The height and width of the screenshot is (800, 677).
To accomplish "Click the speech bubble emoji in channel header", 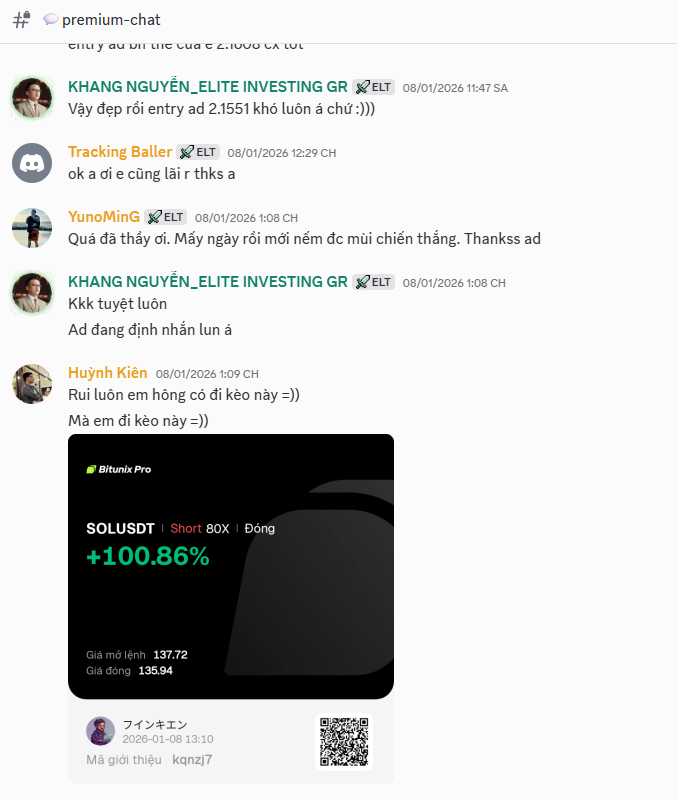I will (51, 19).
